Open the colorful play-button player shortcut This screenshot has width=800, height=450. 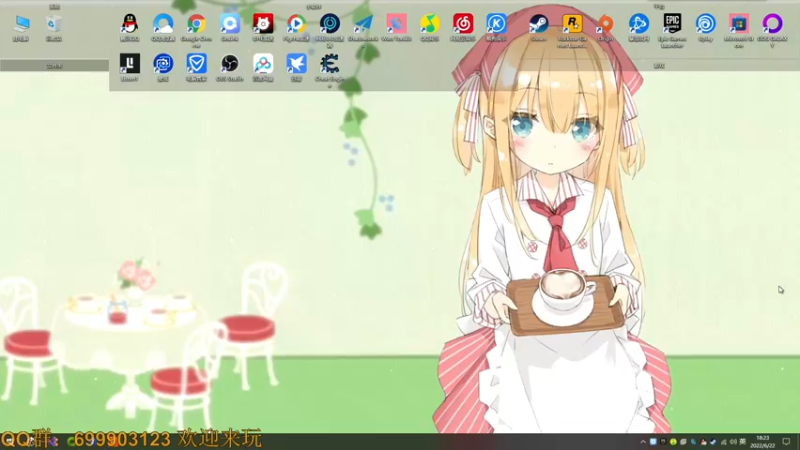pyautogui.click(x=296, y=28)
